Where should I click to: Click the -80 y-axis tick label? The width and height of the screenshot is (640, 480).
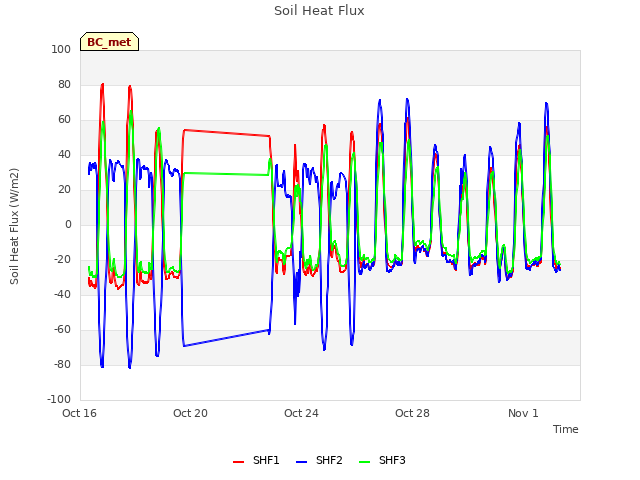pyautogui.click(x=62, y=364)
